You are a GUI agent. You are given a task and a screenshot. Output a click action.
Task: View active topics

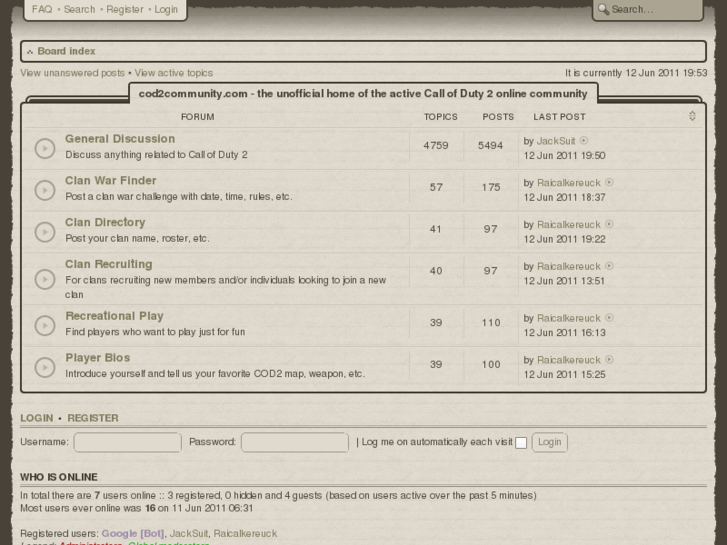[x=173, y=73]
